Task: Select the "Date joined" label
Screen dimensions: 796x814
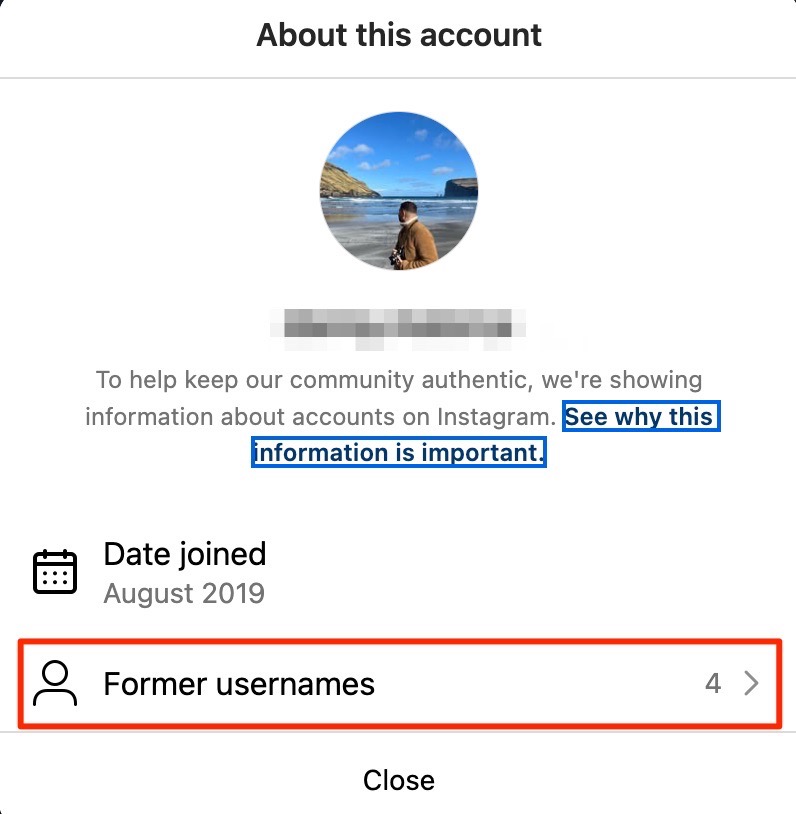Action: (185, 554)
